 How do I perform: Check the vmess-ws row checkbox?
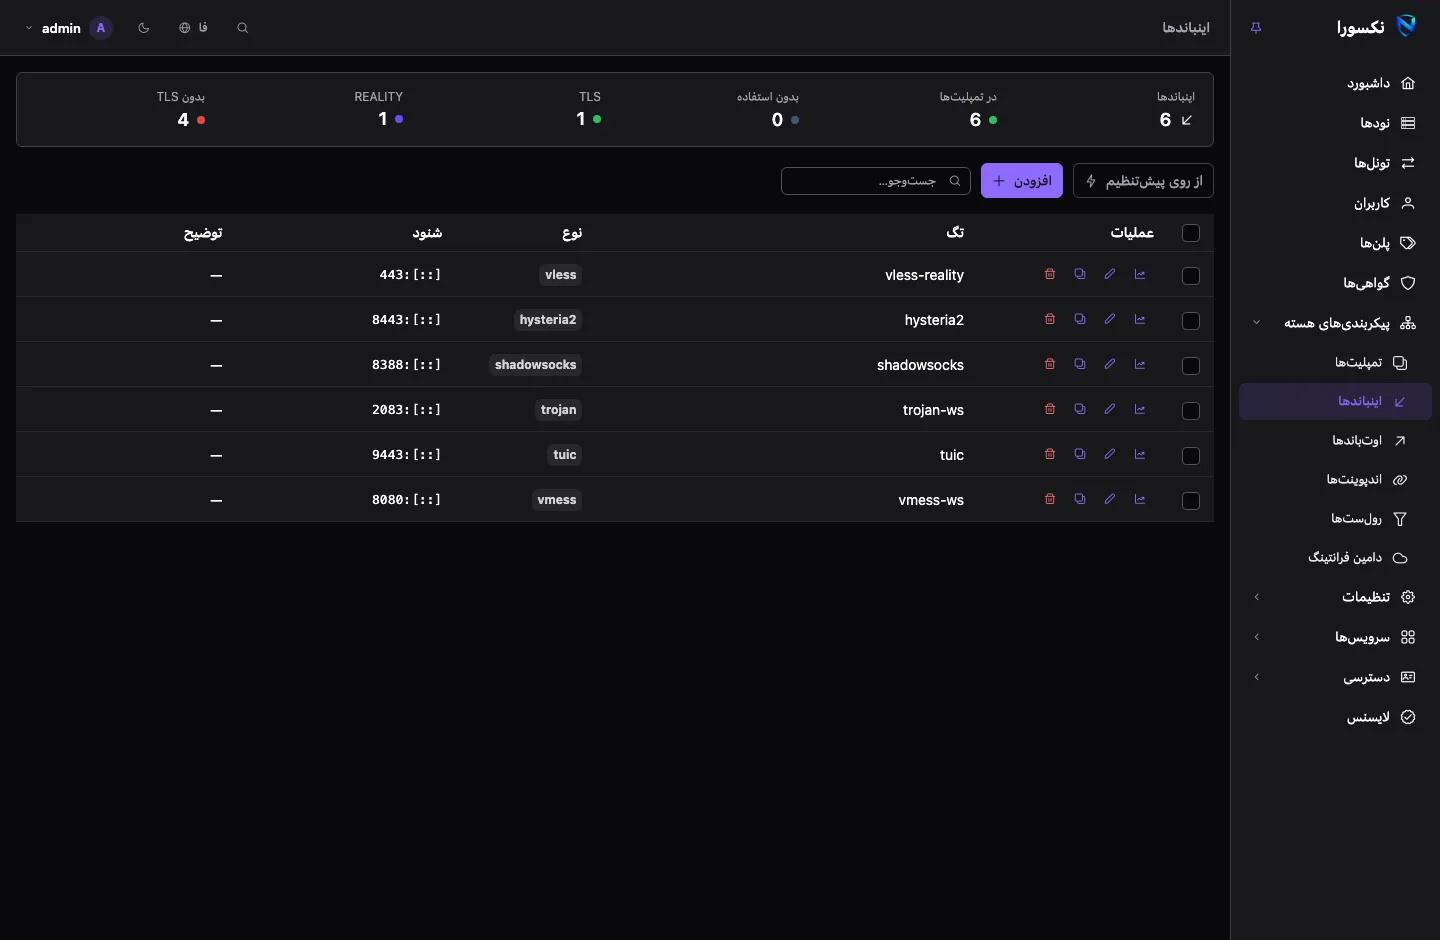click(1191, 501)
